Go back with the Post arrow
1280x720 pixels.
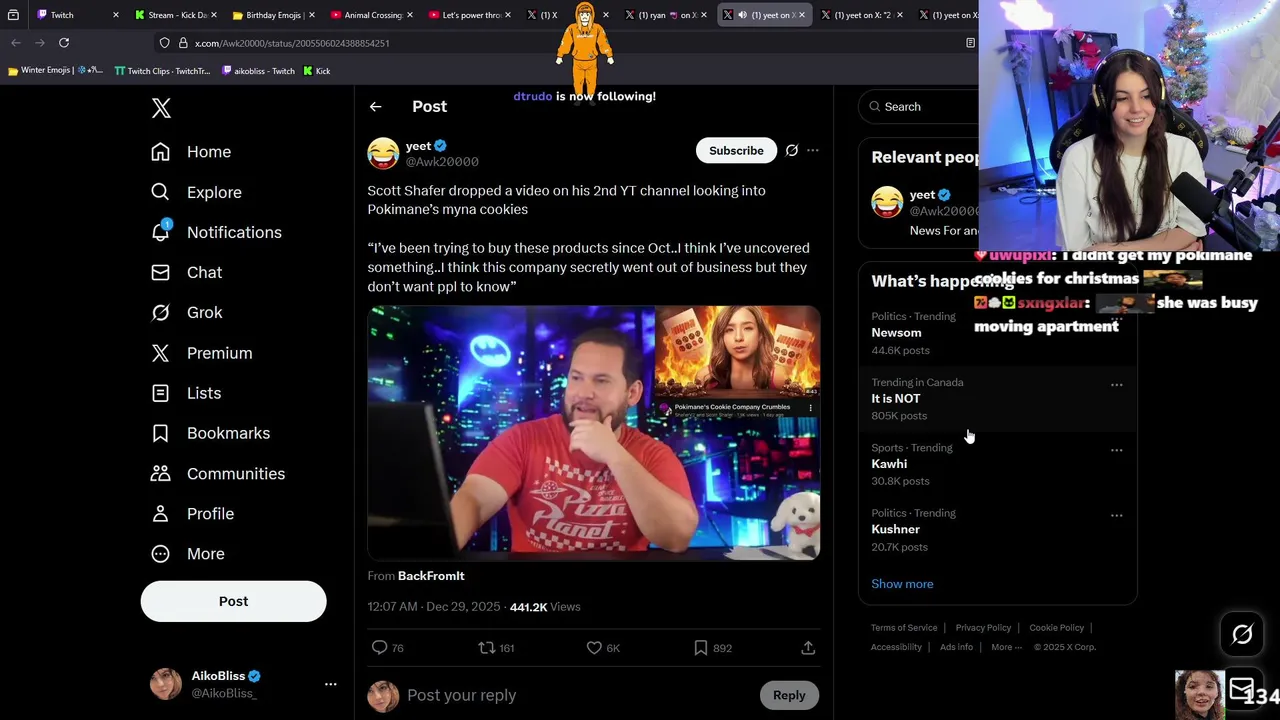pyautogui.click(x=375, y=106)
